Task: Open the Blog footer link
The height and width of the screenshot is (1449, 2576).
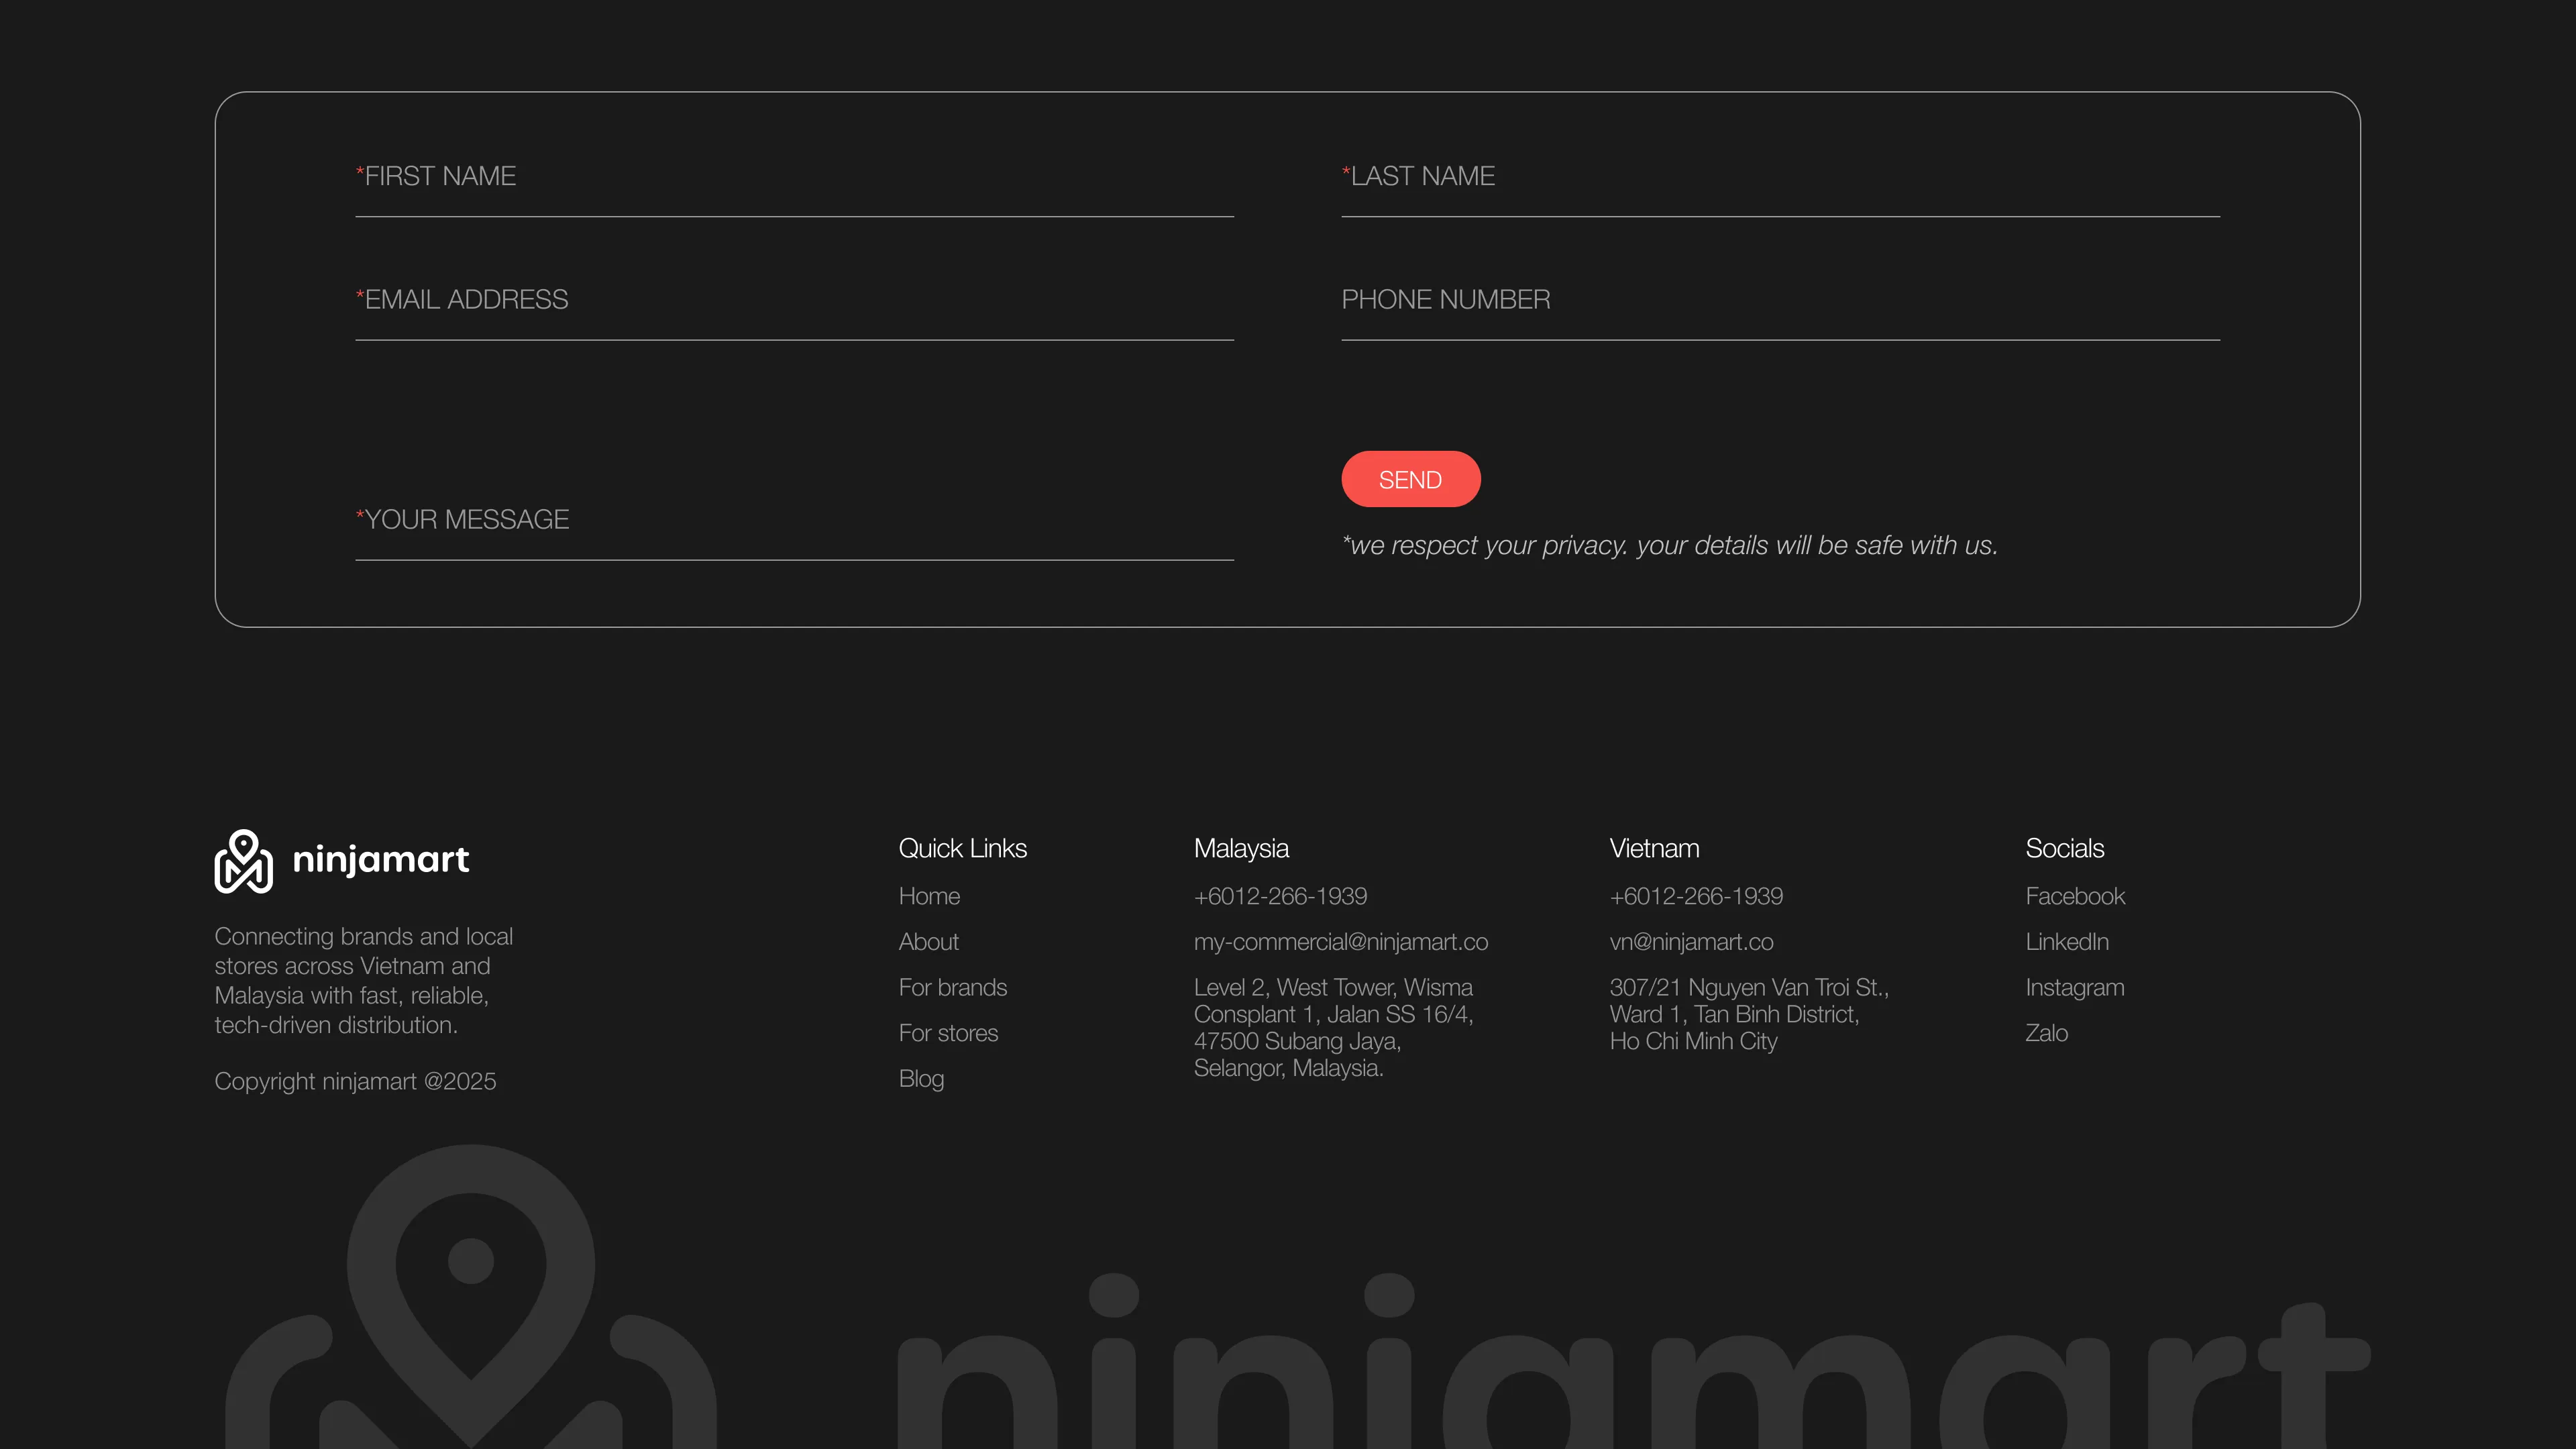Action: (921, 1079)
